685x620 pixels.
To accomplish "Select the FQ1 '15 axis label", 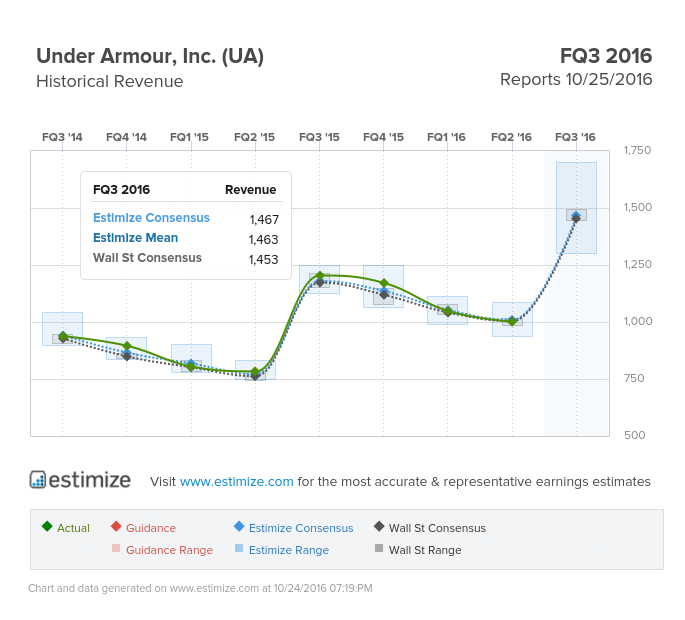I will pyautogui.click(x=189, y=137).
